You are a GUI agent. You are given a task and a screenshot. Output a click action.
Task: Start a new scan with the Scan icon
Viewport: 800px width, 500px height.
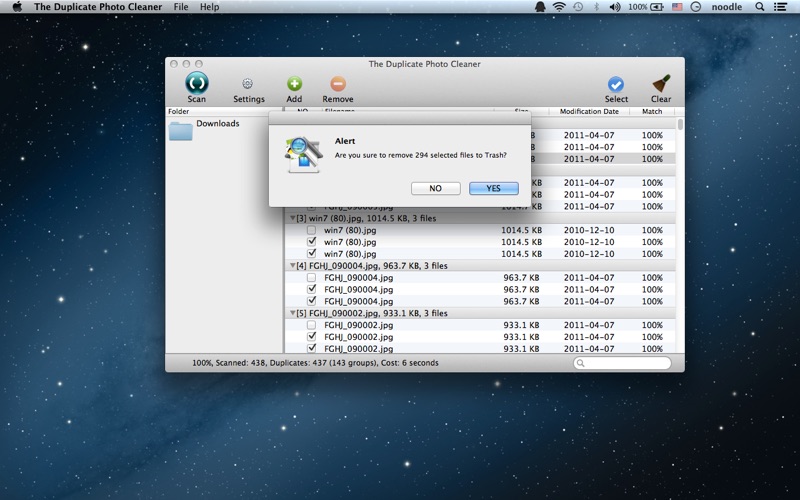coord(196,83)
